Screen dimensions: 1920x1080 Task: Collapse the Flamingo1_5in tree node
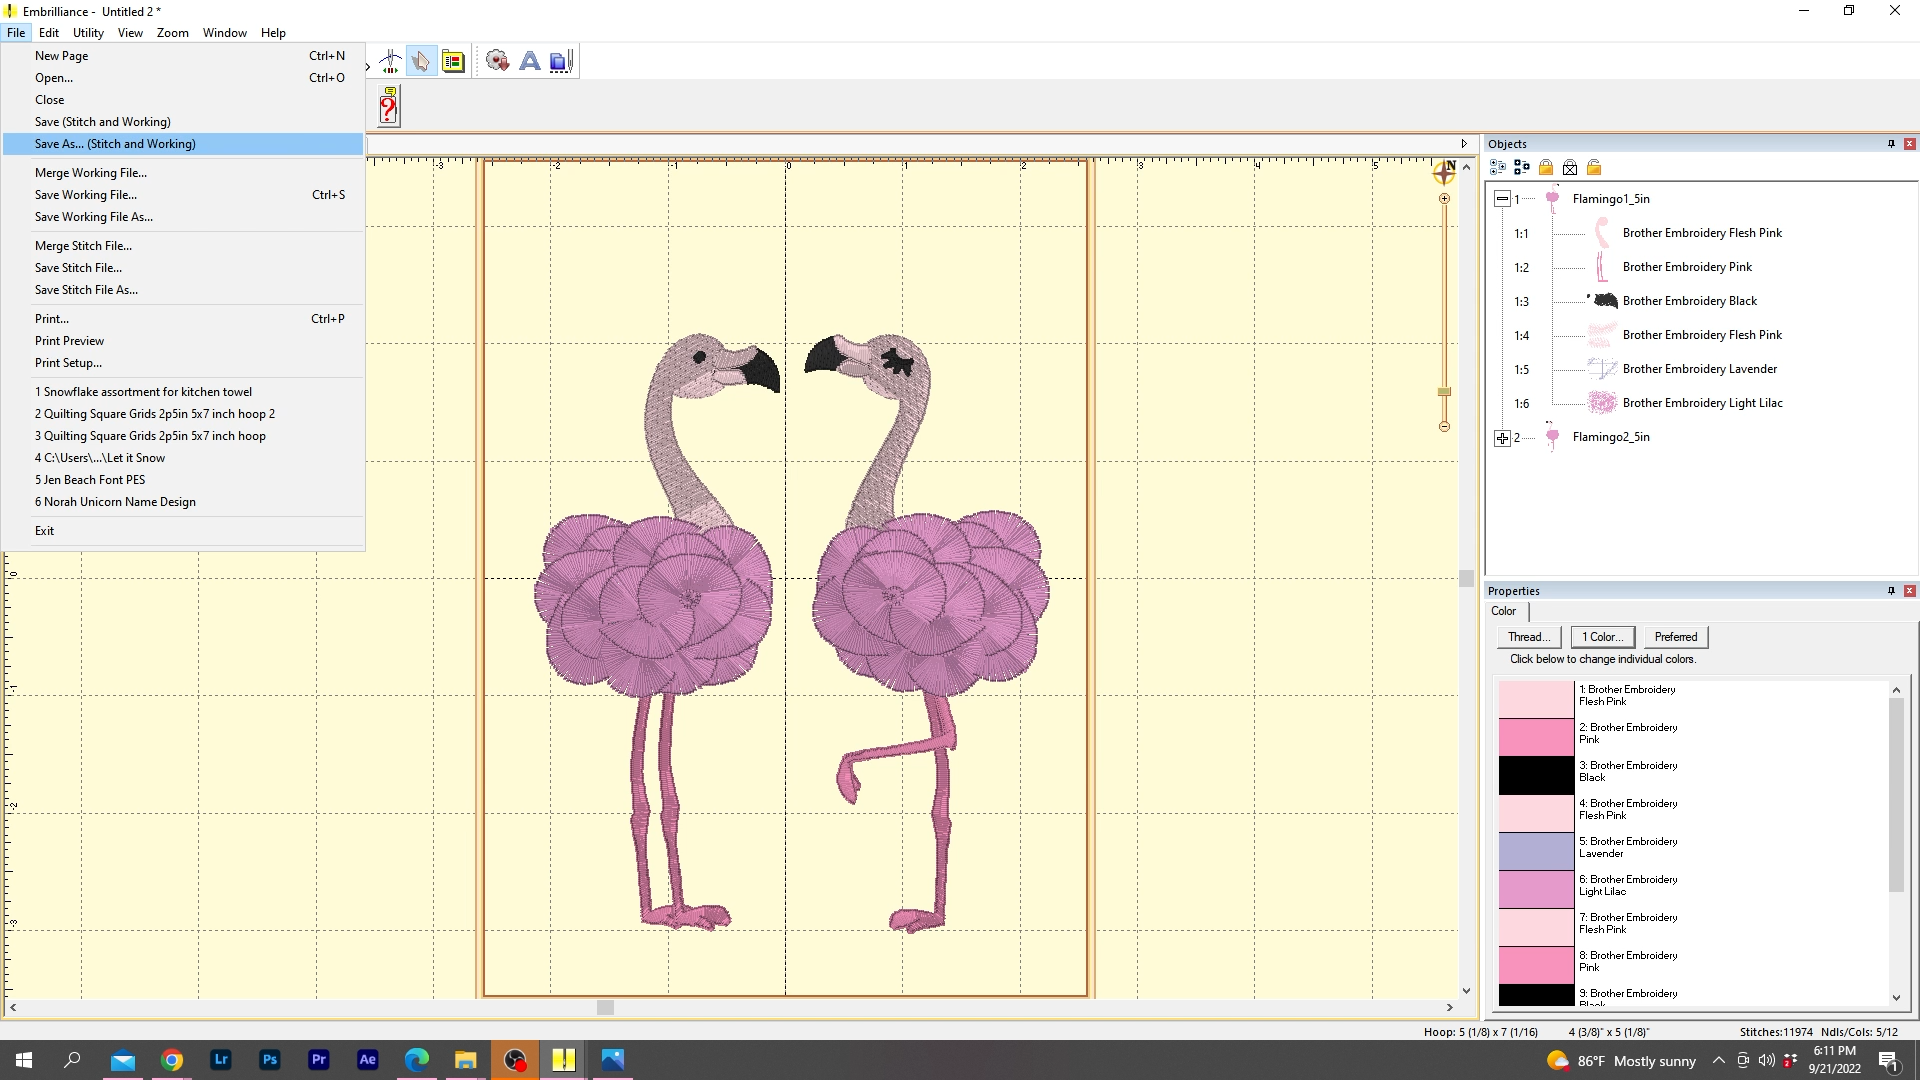point(1502,199)
